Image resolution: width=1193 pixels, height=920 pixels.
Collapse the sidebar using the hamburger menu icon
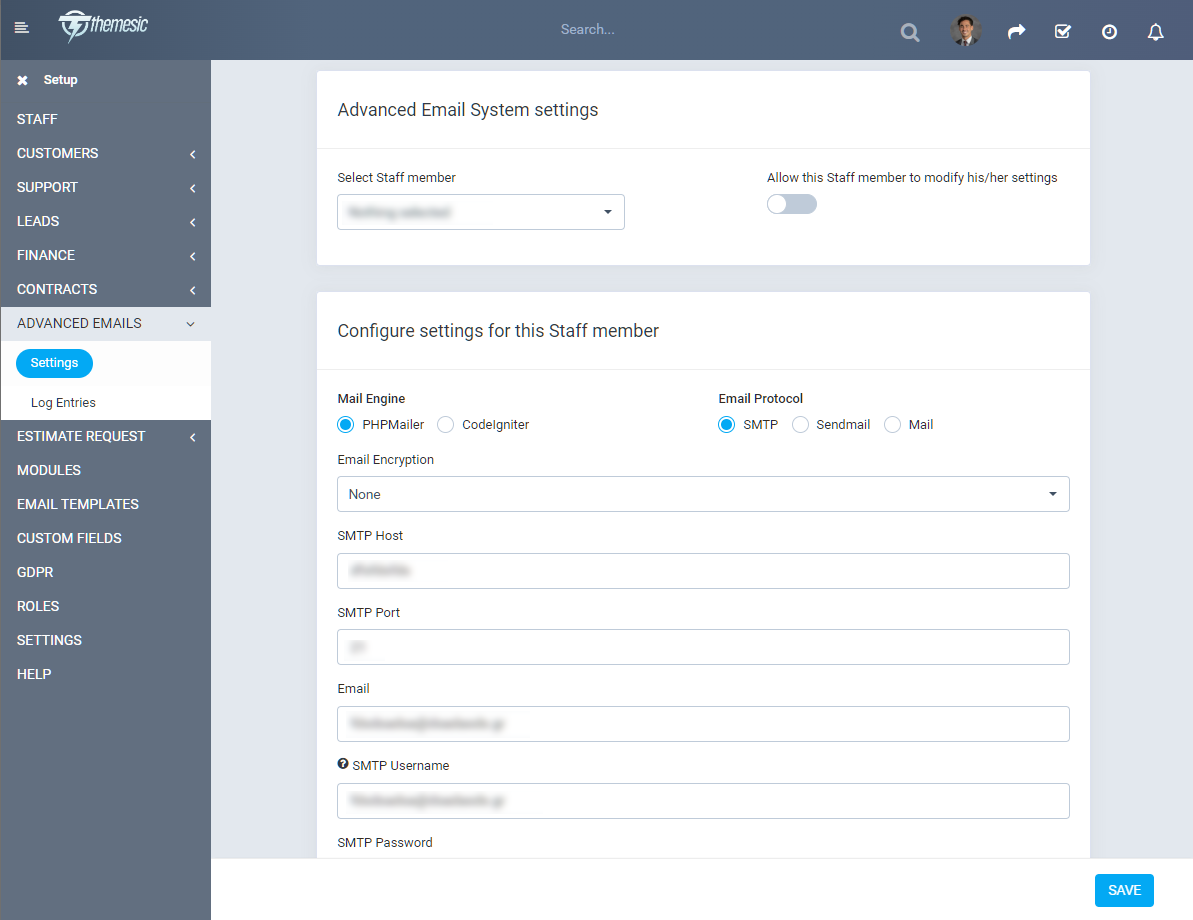tap(21, 27)
